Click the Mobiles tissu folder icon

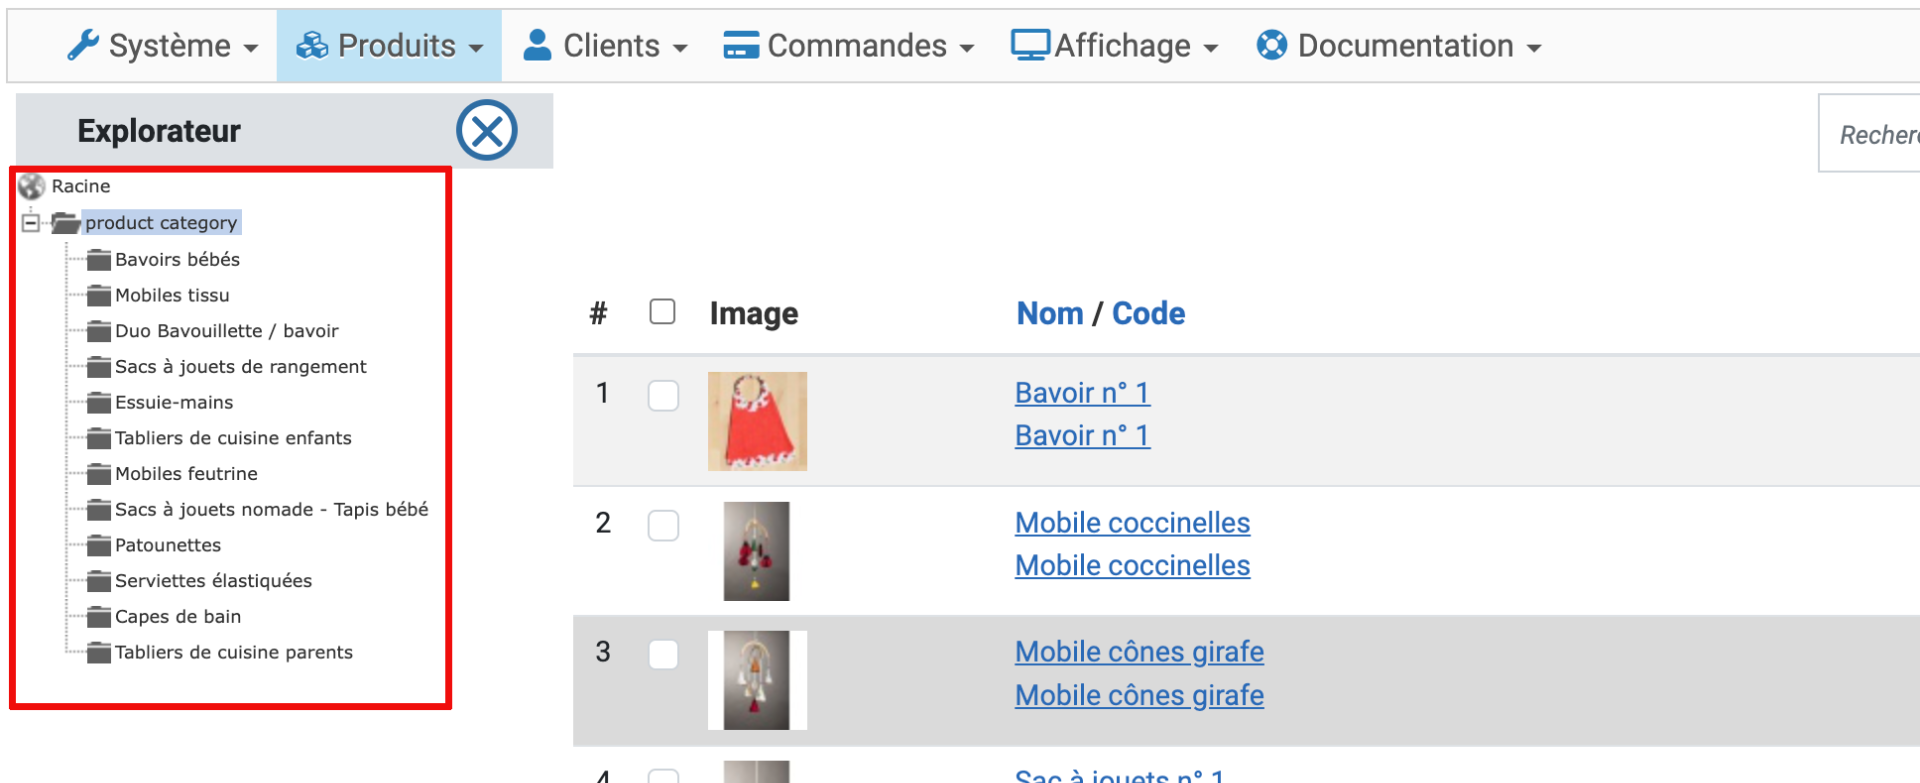(98, 296)
